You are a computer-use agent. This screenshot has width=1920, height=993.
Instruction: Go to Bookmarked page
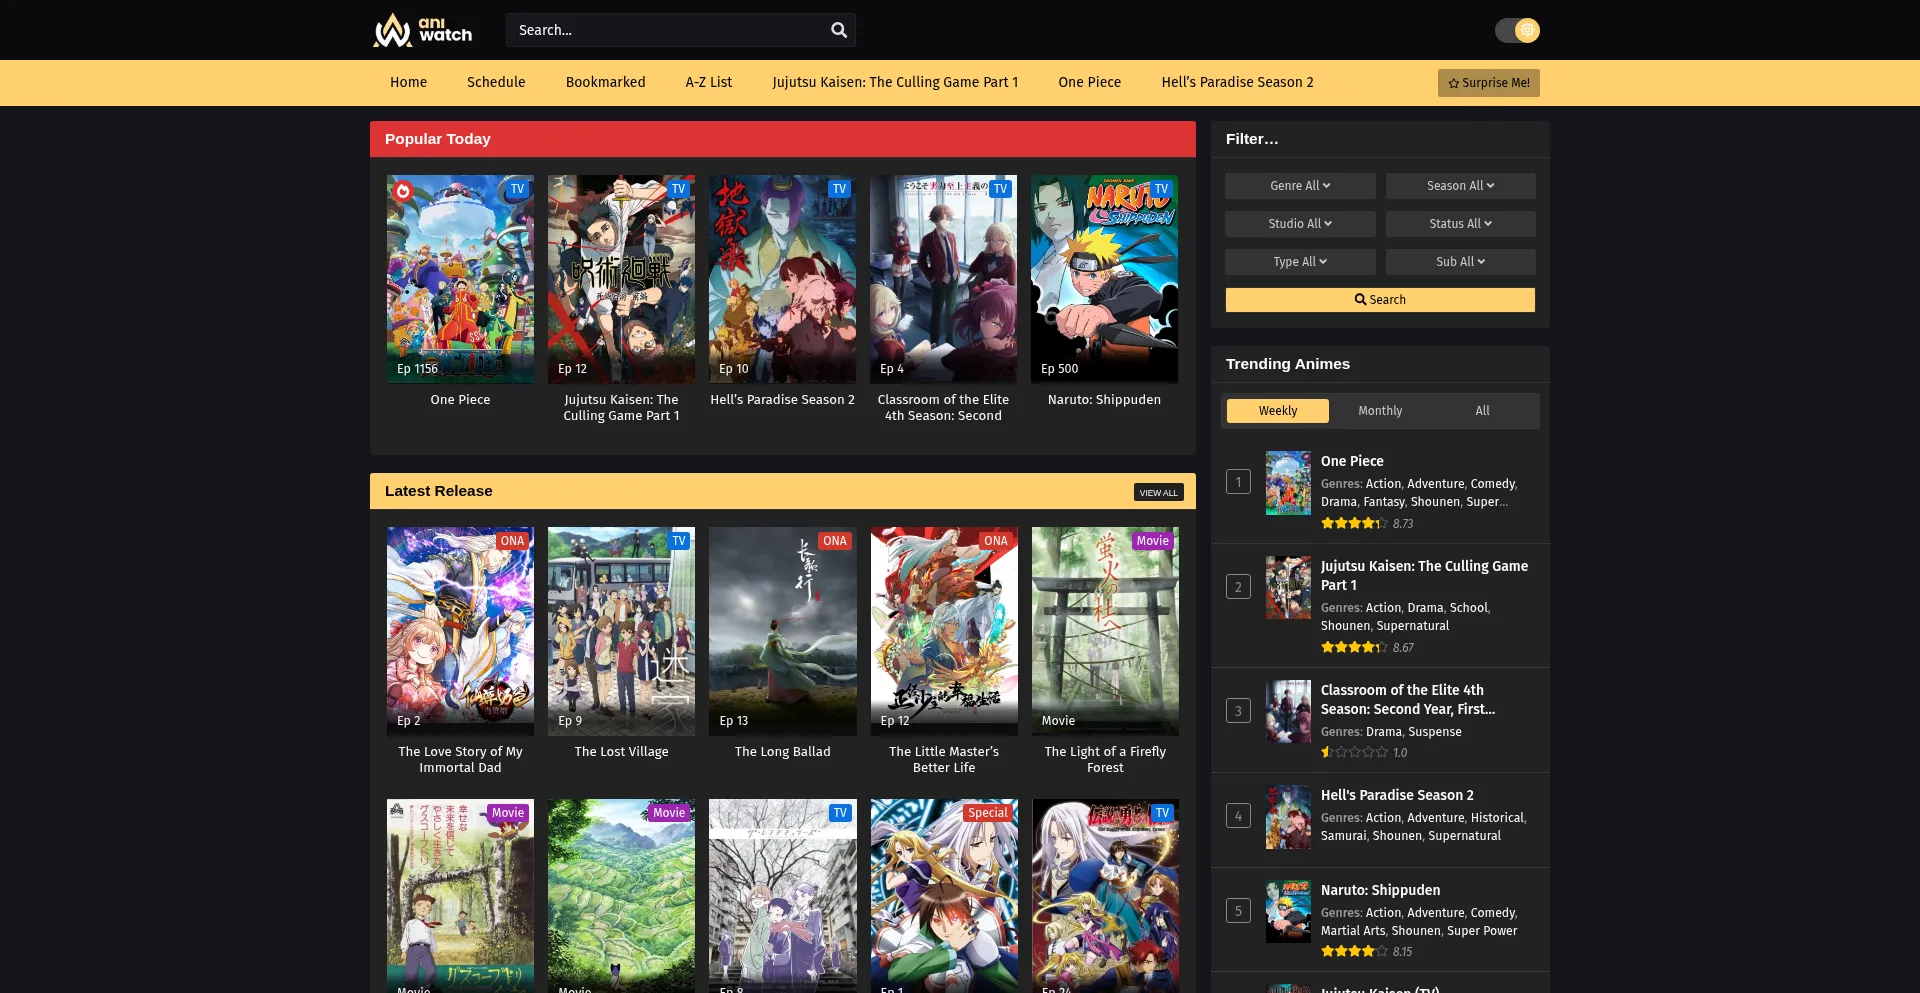[x=605, y=82]
